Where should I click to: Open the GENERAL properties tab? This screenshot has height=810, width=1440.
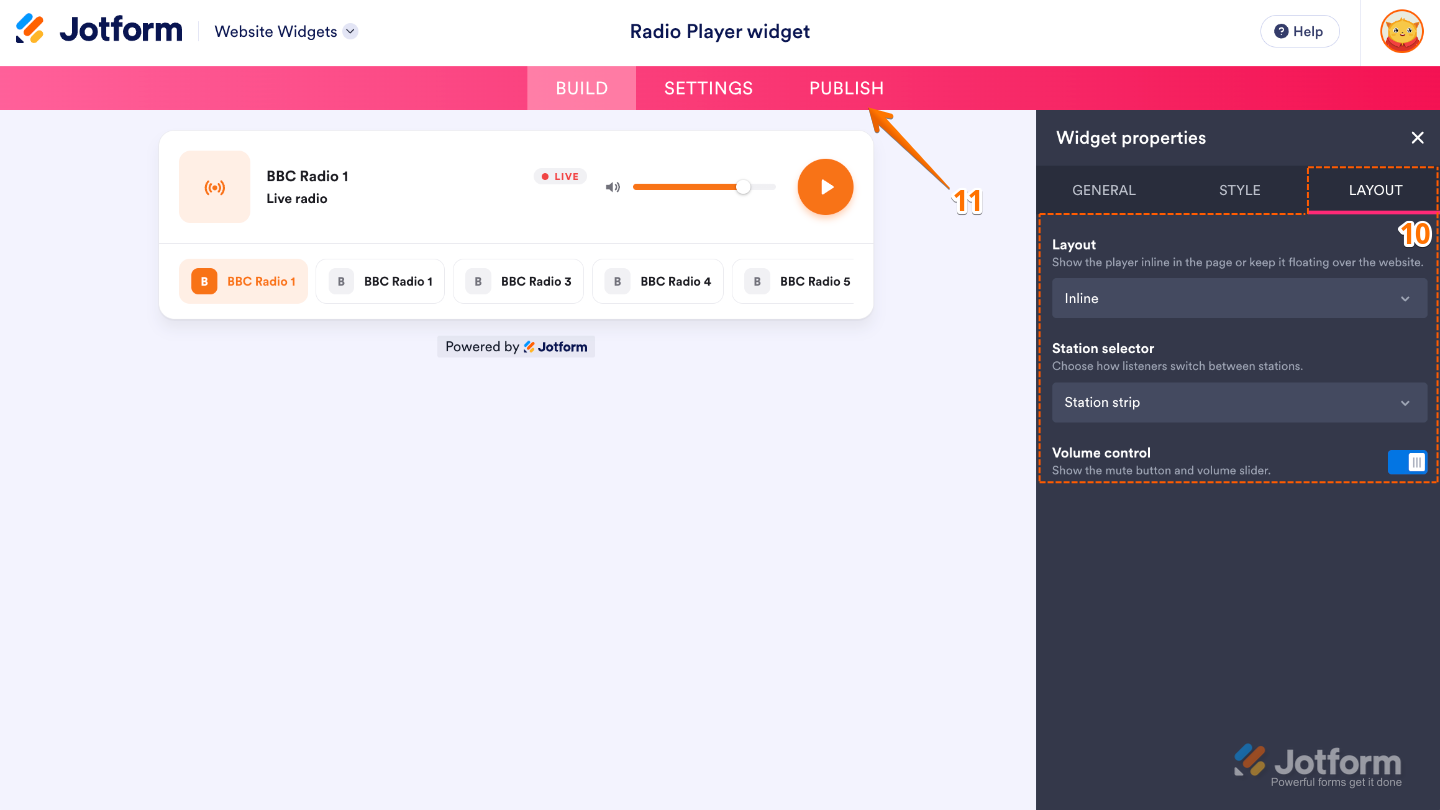[x=1104, y=190]
